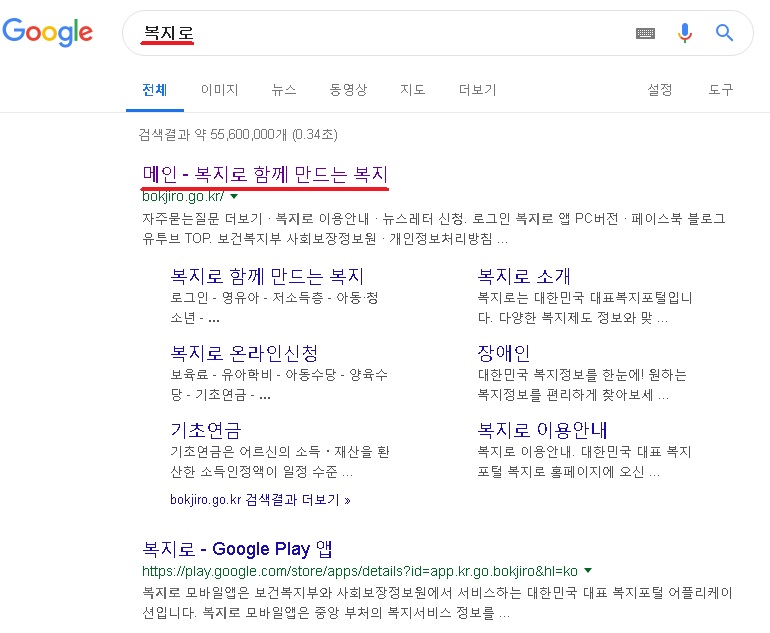Click description 대한민국 복지정보를 한눈에
This screenshot has width=770, height=633.
(x=582, y=385)
